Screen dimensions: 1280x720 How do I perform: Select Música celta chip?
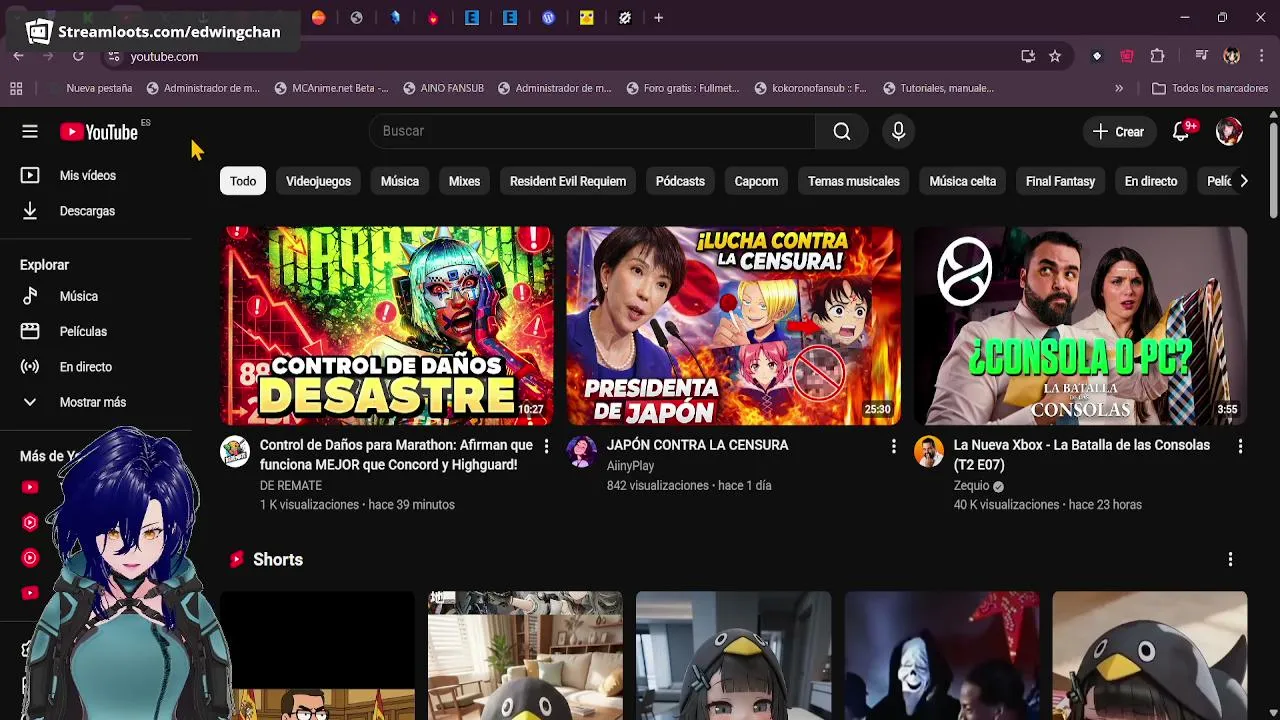[962, 181]
